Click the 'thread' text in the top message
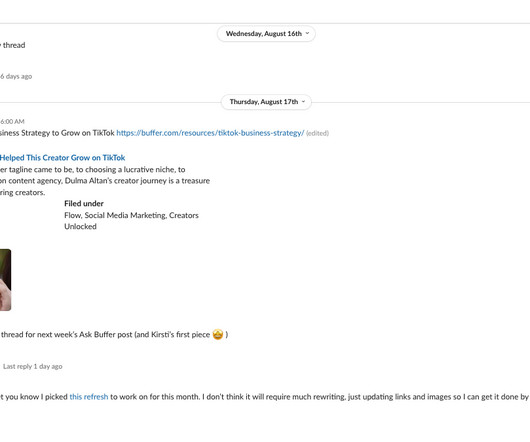 [14, 45]
